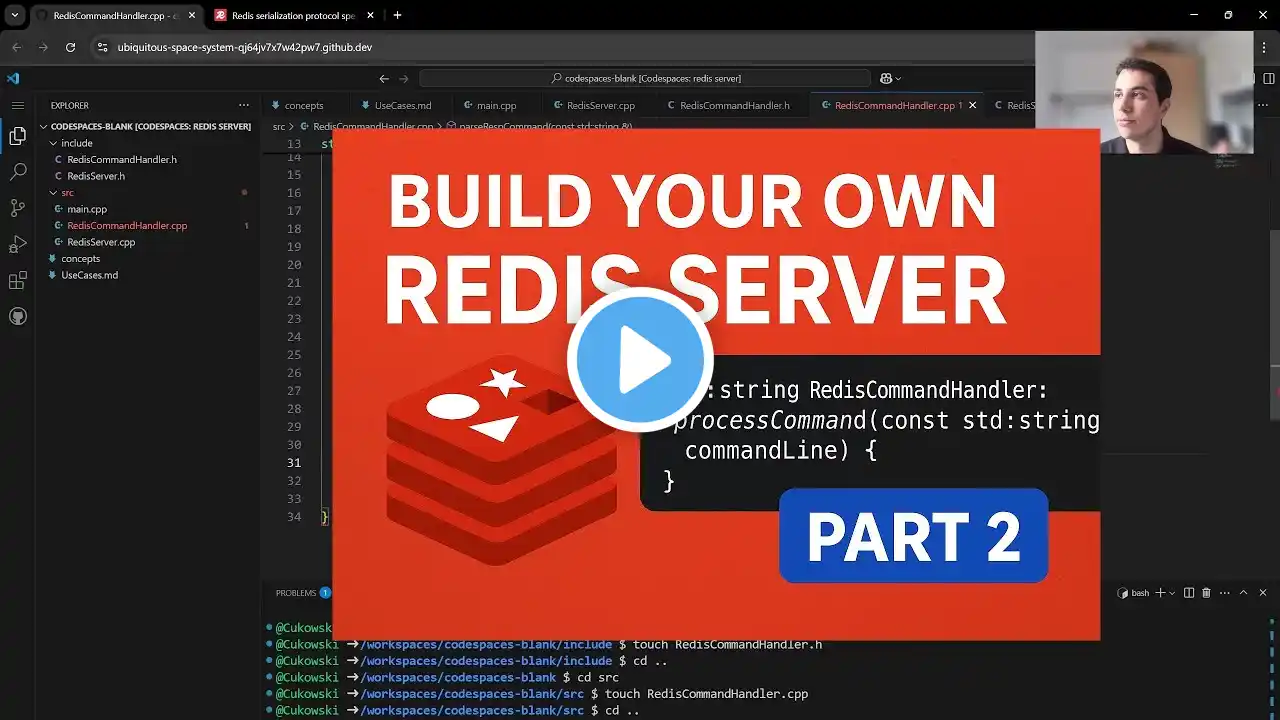
Task: Split the bash terminal
Action: pyautogui.click(x=1189, y=593)
